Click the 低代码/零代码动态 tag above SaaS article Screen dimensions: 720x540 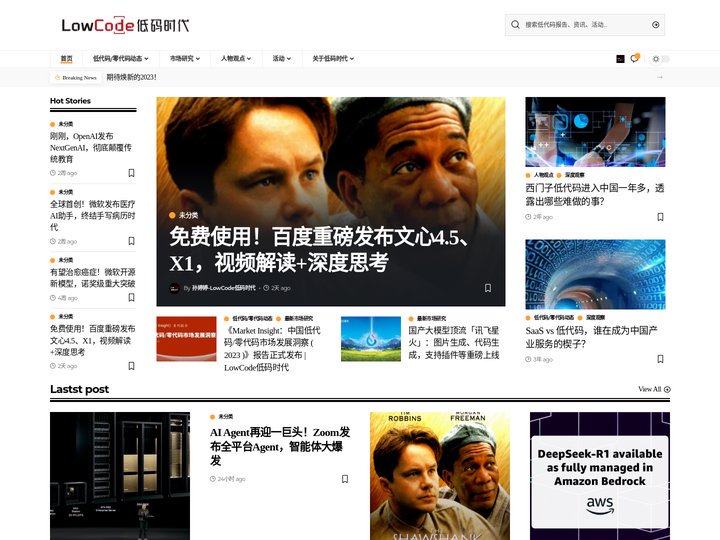tap(553, 317)
